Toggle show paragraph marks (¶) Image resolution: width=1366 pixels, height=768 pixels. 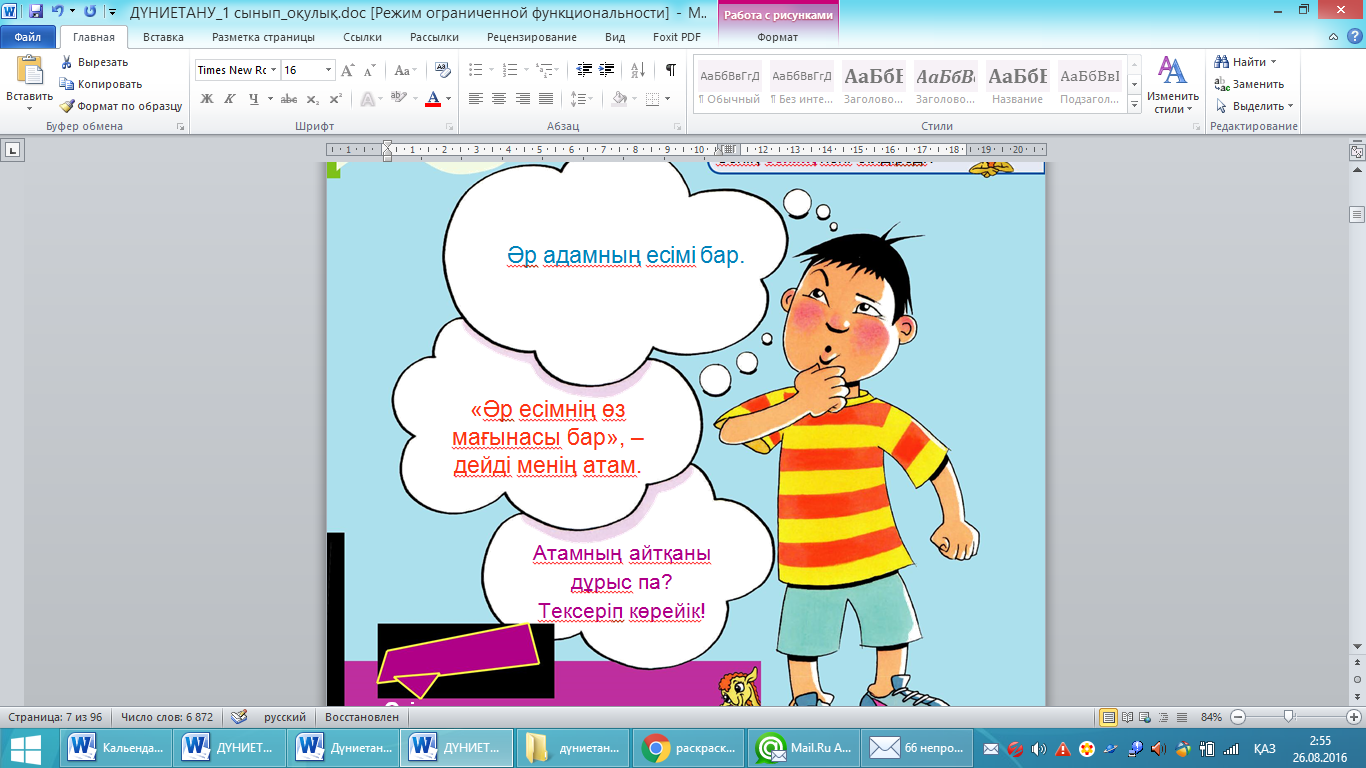(670, 70)
